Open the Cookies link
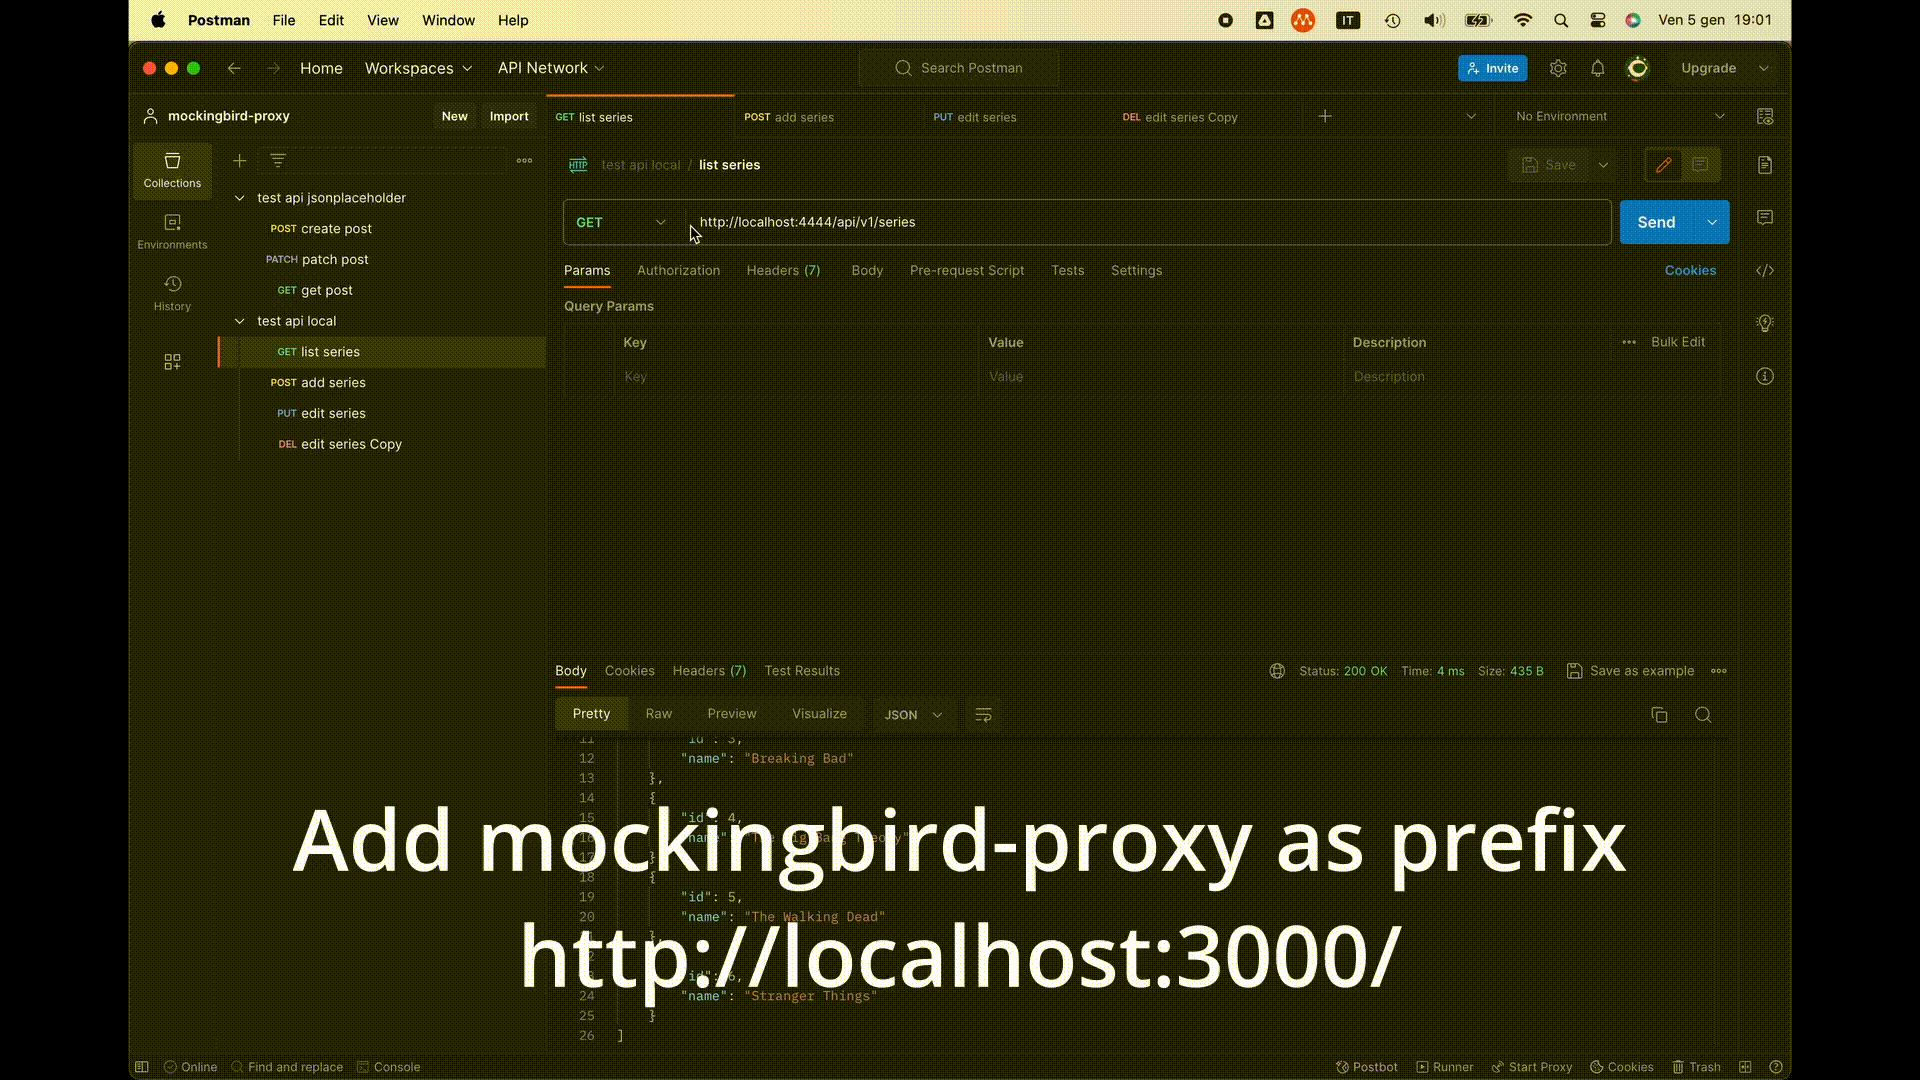 coord(1689,271)
